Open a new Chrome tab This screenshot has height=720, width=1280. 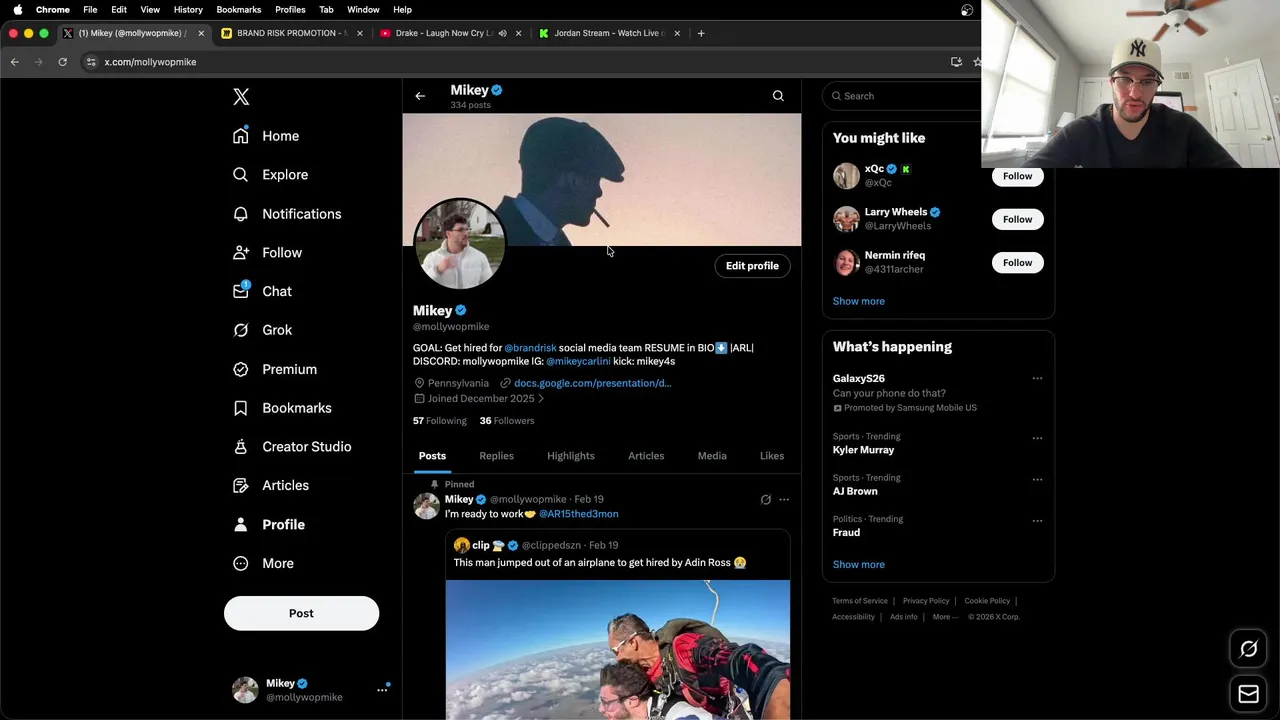click(x=701, y=33)
